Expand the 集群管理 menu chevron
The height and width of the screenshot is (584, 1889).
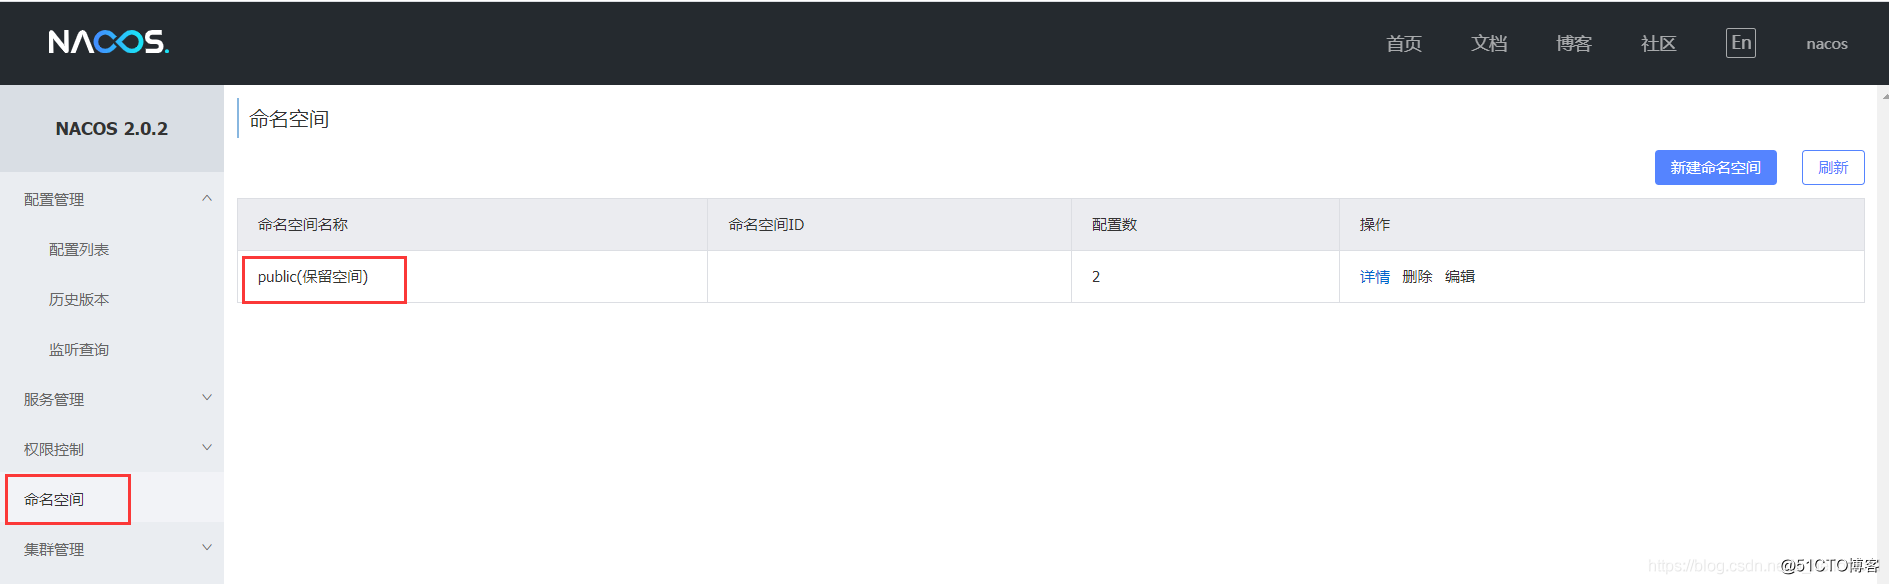(207, 548)
